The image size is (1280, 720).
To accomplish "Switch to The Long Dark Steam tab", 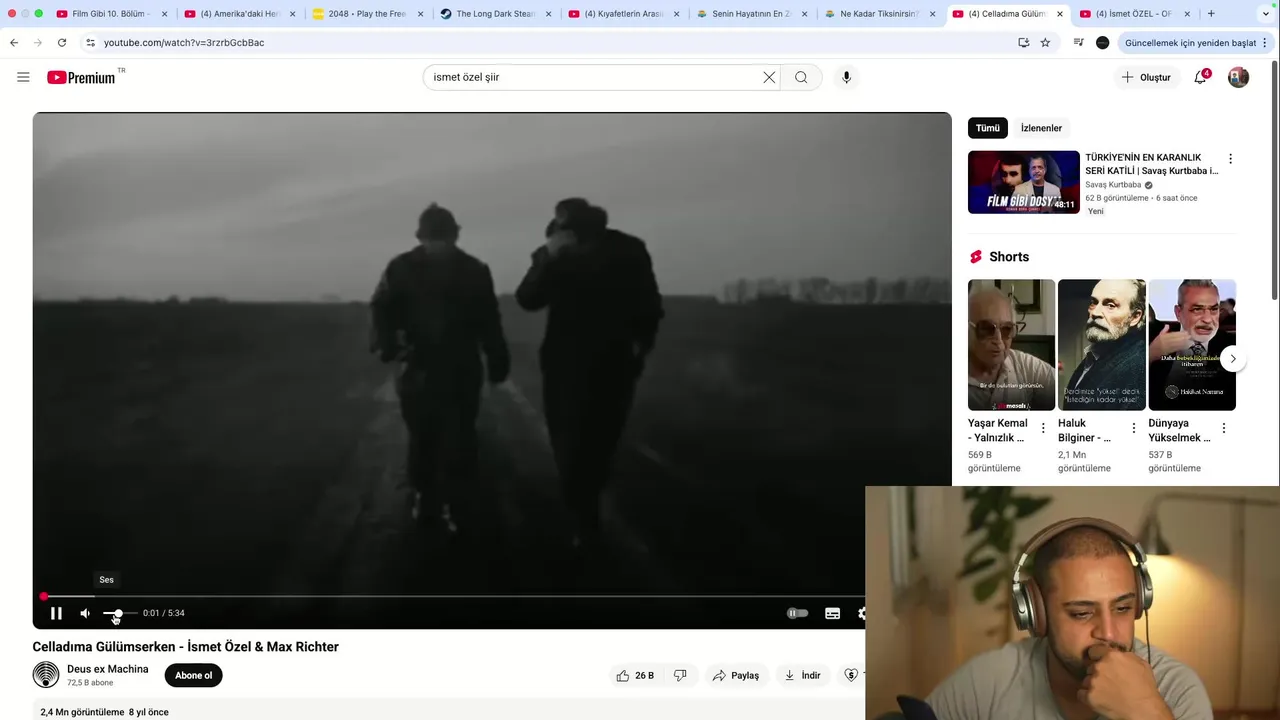I will (x=494, y=14).
